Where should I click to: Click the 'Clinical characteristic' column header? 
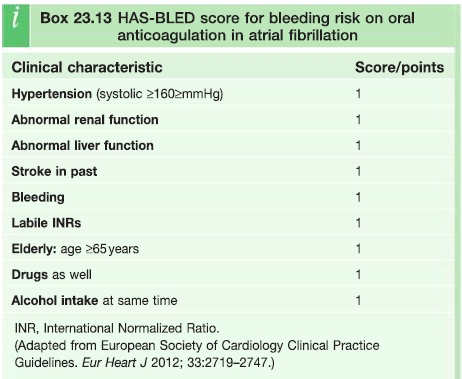pos(87,67)
